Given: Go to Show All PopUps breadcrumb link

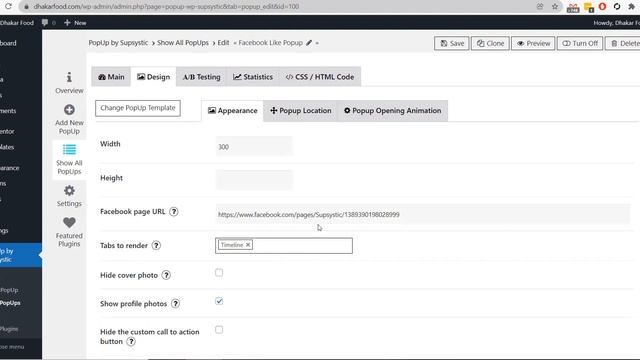Looking at the screenshot, I should coord(183,43).
